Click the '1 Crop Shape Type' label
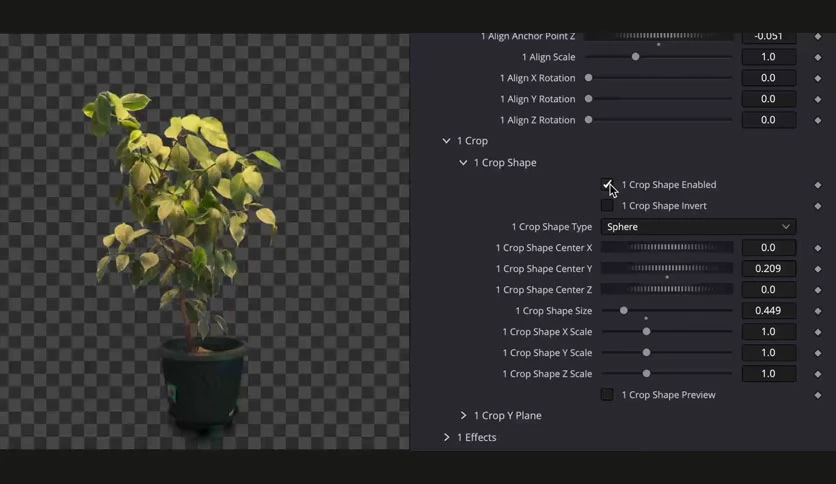The height and width of the screenshot is (484, 836). tap(552, 227)
